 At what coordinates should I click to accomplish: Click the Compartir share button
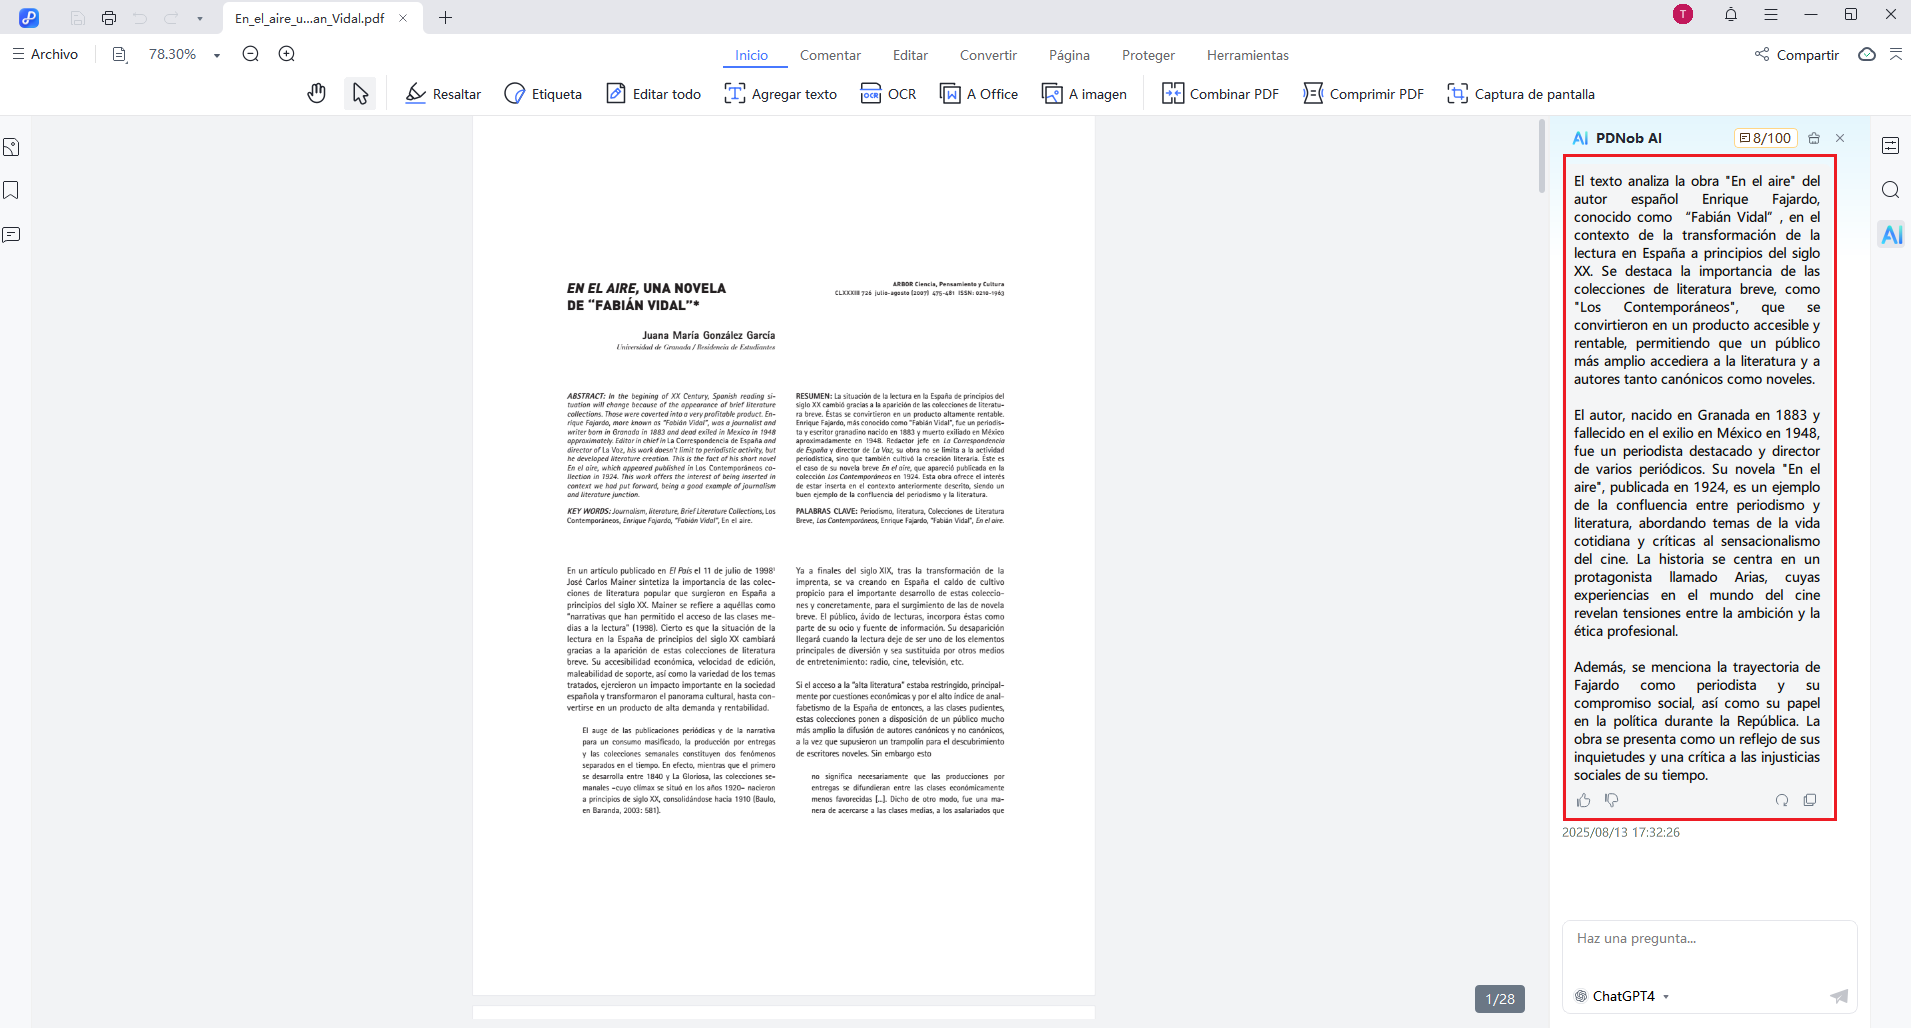[x=1797, y=55]
